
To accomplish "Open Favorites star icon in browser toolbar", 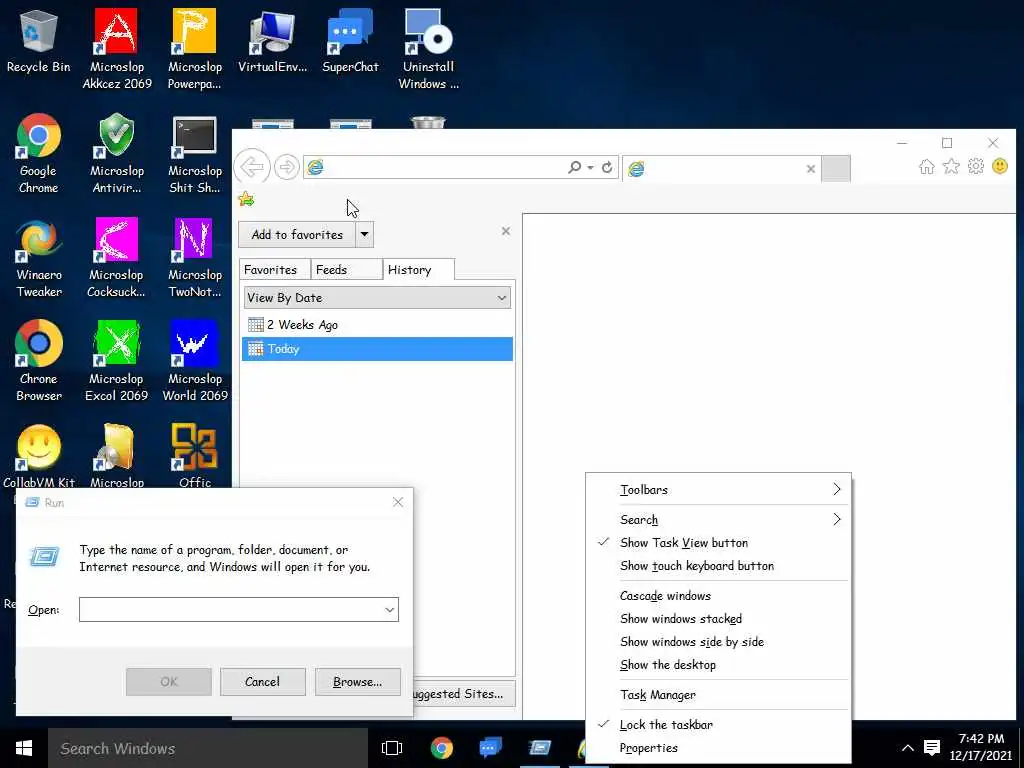I will pos(951,167).
